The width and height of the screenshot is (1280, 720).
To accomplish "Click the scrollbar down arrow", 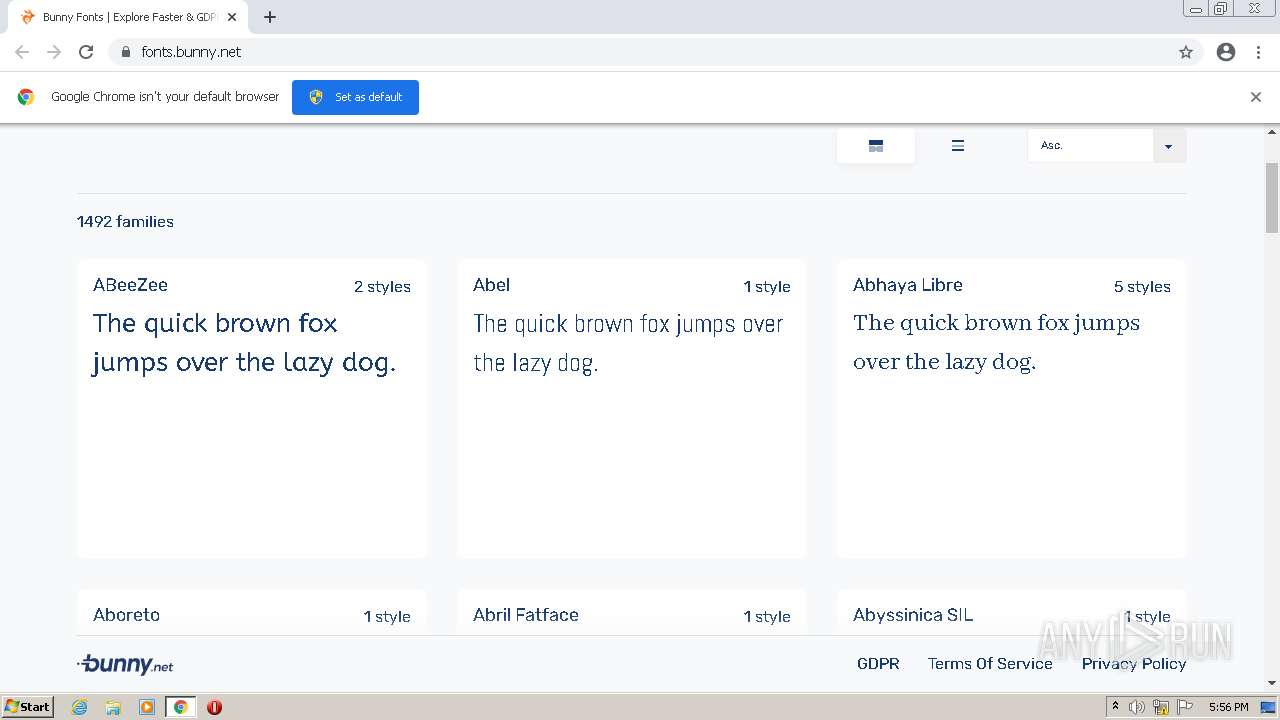I will coord(1272,683).
